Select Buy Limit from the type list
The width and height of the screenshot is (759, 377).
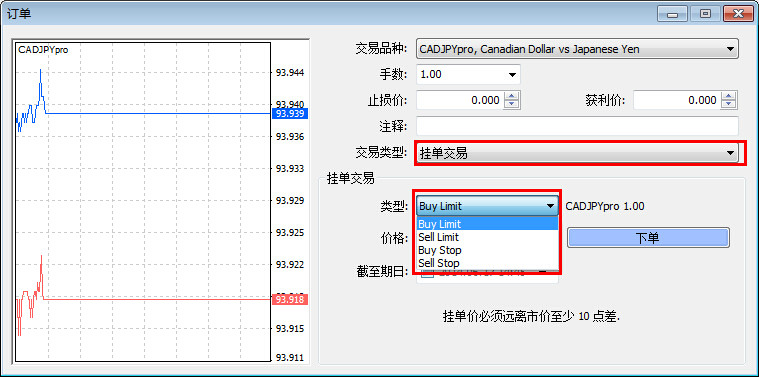coord(487,224)
